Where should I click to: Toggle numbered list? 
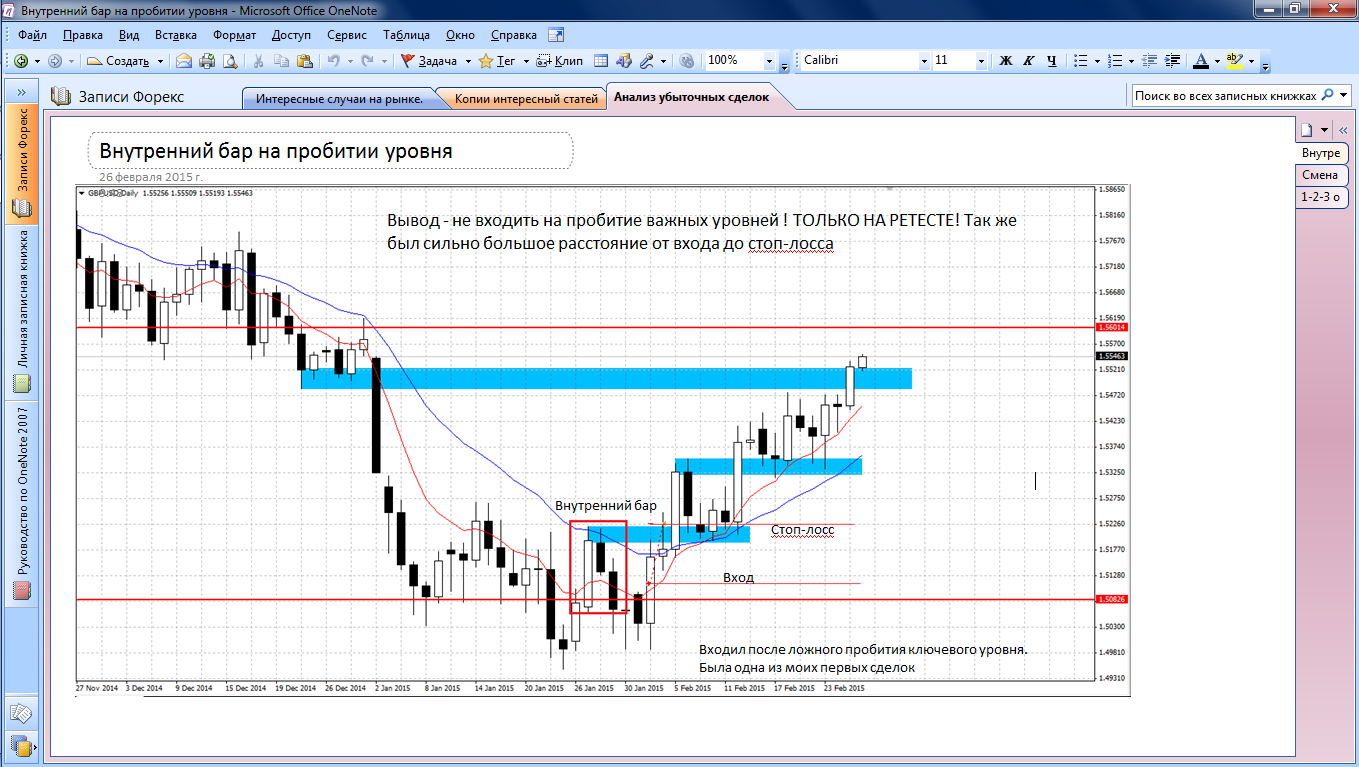pyautogui.click(x=1116, y=61)
